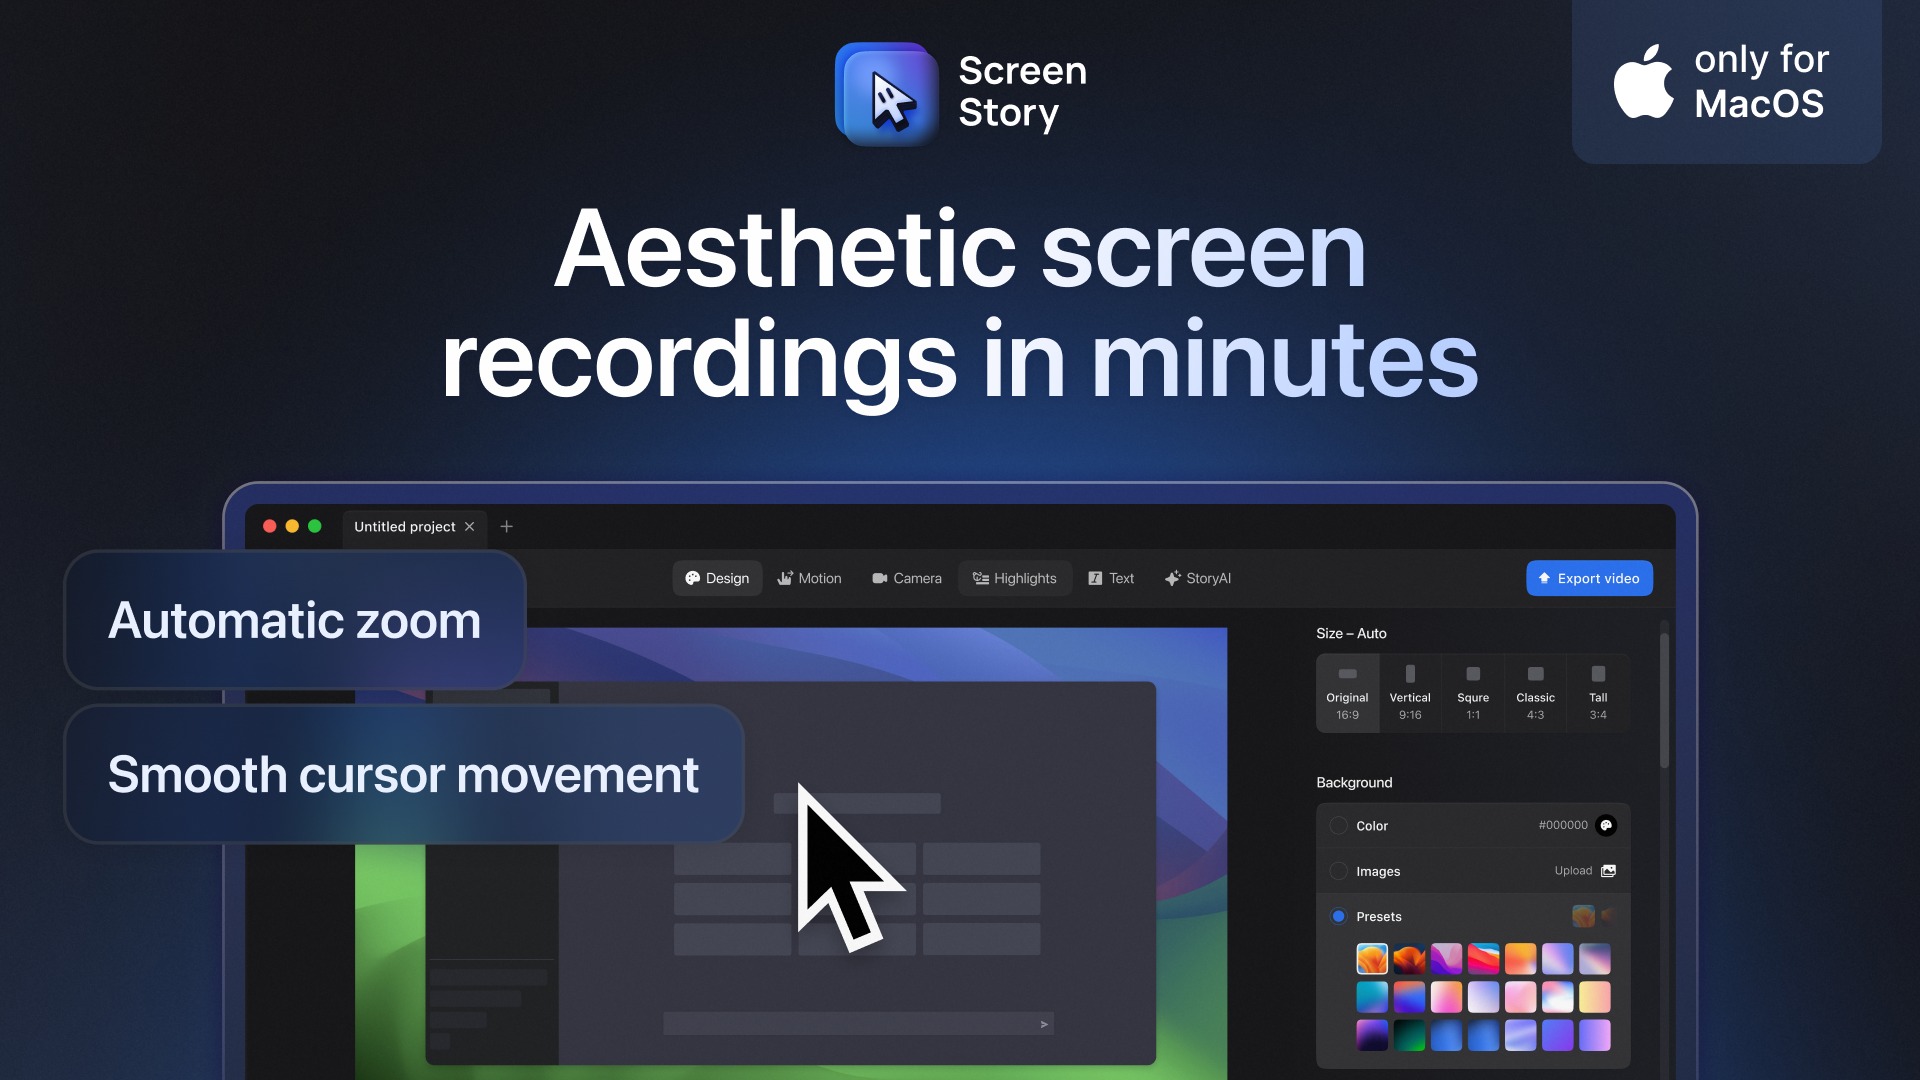The width and height of the screenshot is (1920, 1080).
Task: Open Highlights using its highlighter icon
Action: pos(979,578)
